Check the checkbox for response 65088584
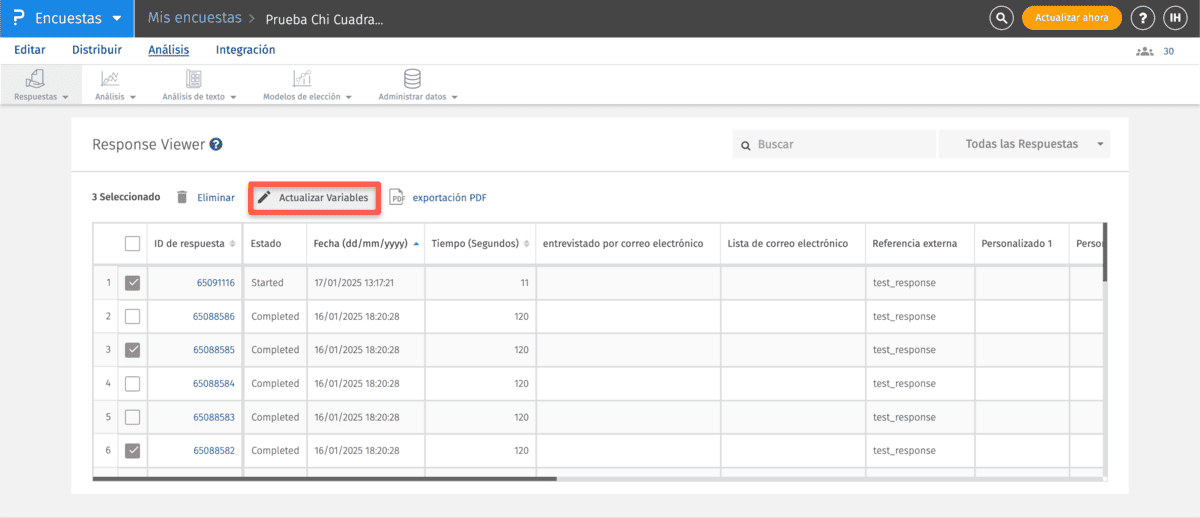 click(x=132, y=383)
